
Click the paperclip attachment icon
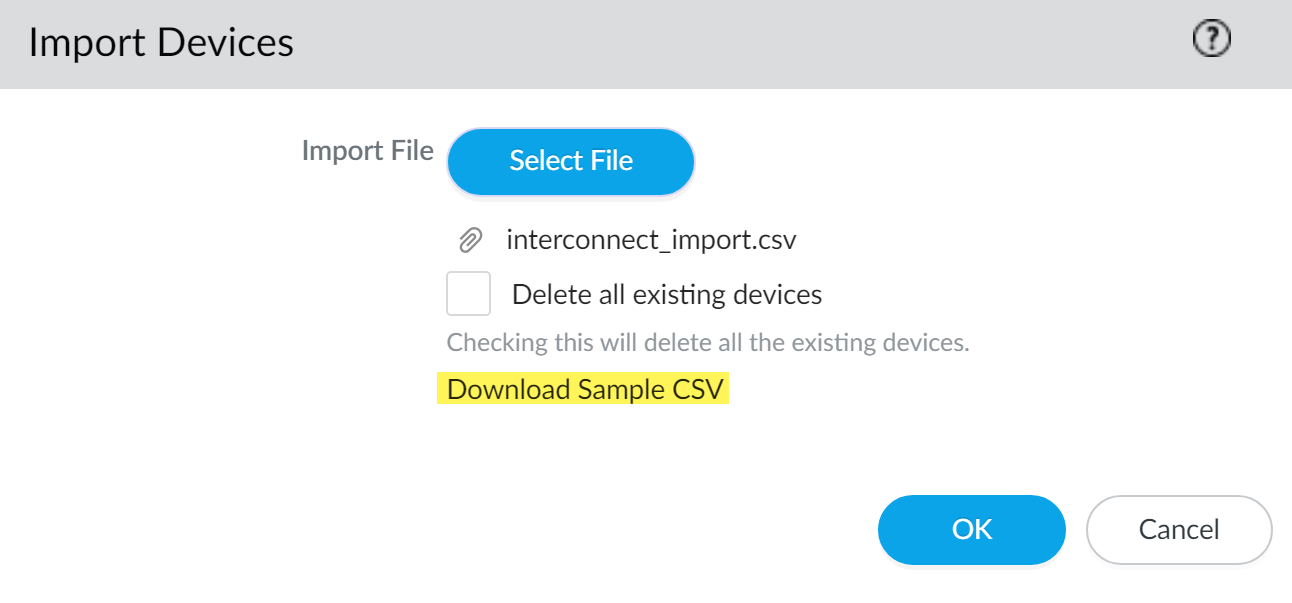470,240
